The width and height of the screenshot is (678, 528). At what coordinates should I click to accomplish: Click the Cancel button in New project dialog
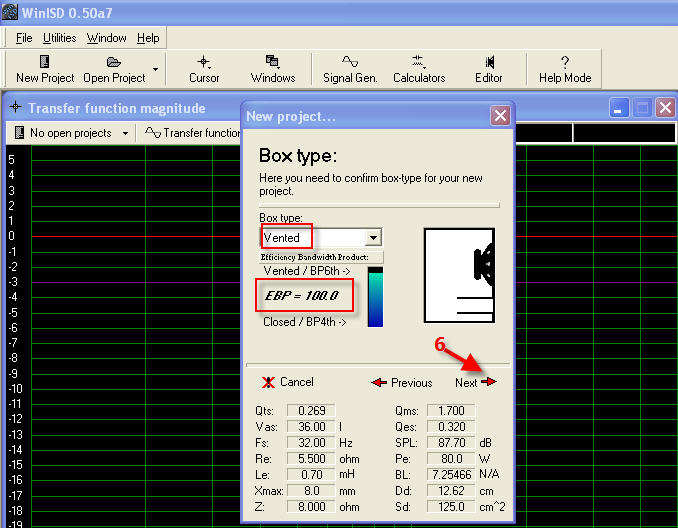(x=287, y=382)
